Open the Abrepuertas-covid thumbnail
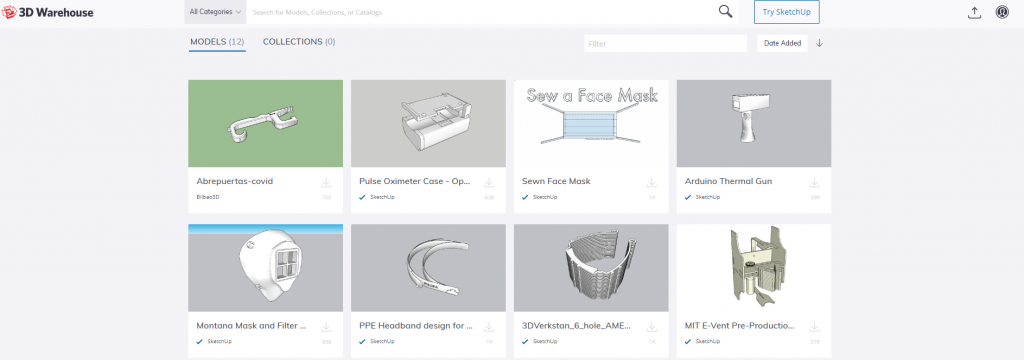This screenshot has height=360, width=1024. [x=265, y=123]
